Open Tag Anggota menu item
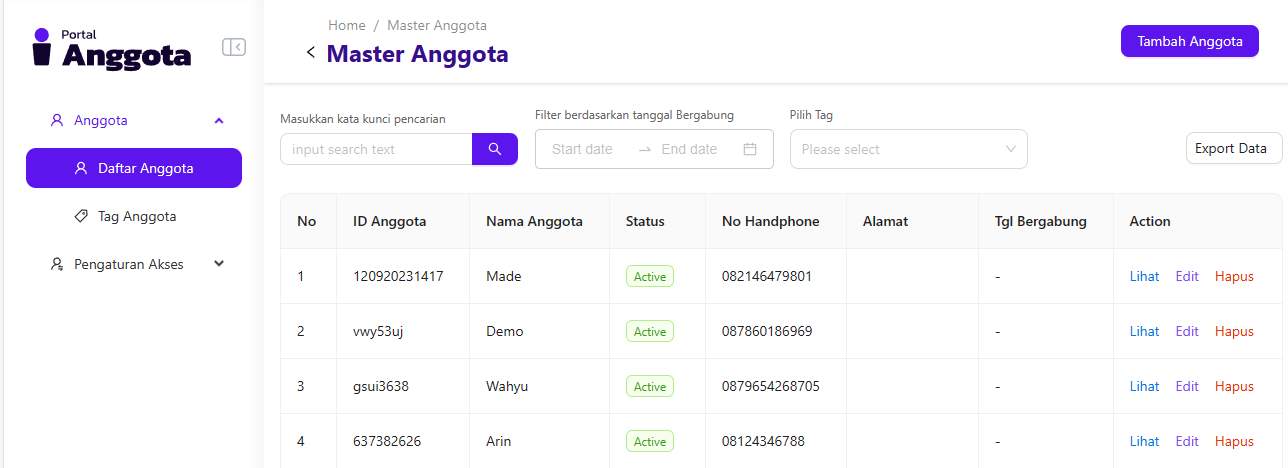1288x468 pixels. (x=137, y=216)
